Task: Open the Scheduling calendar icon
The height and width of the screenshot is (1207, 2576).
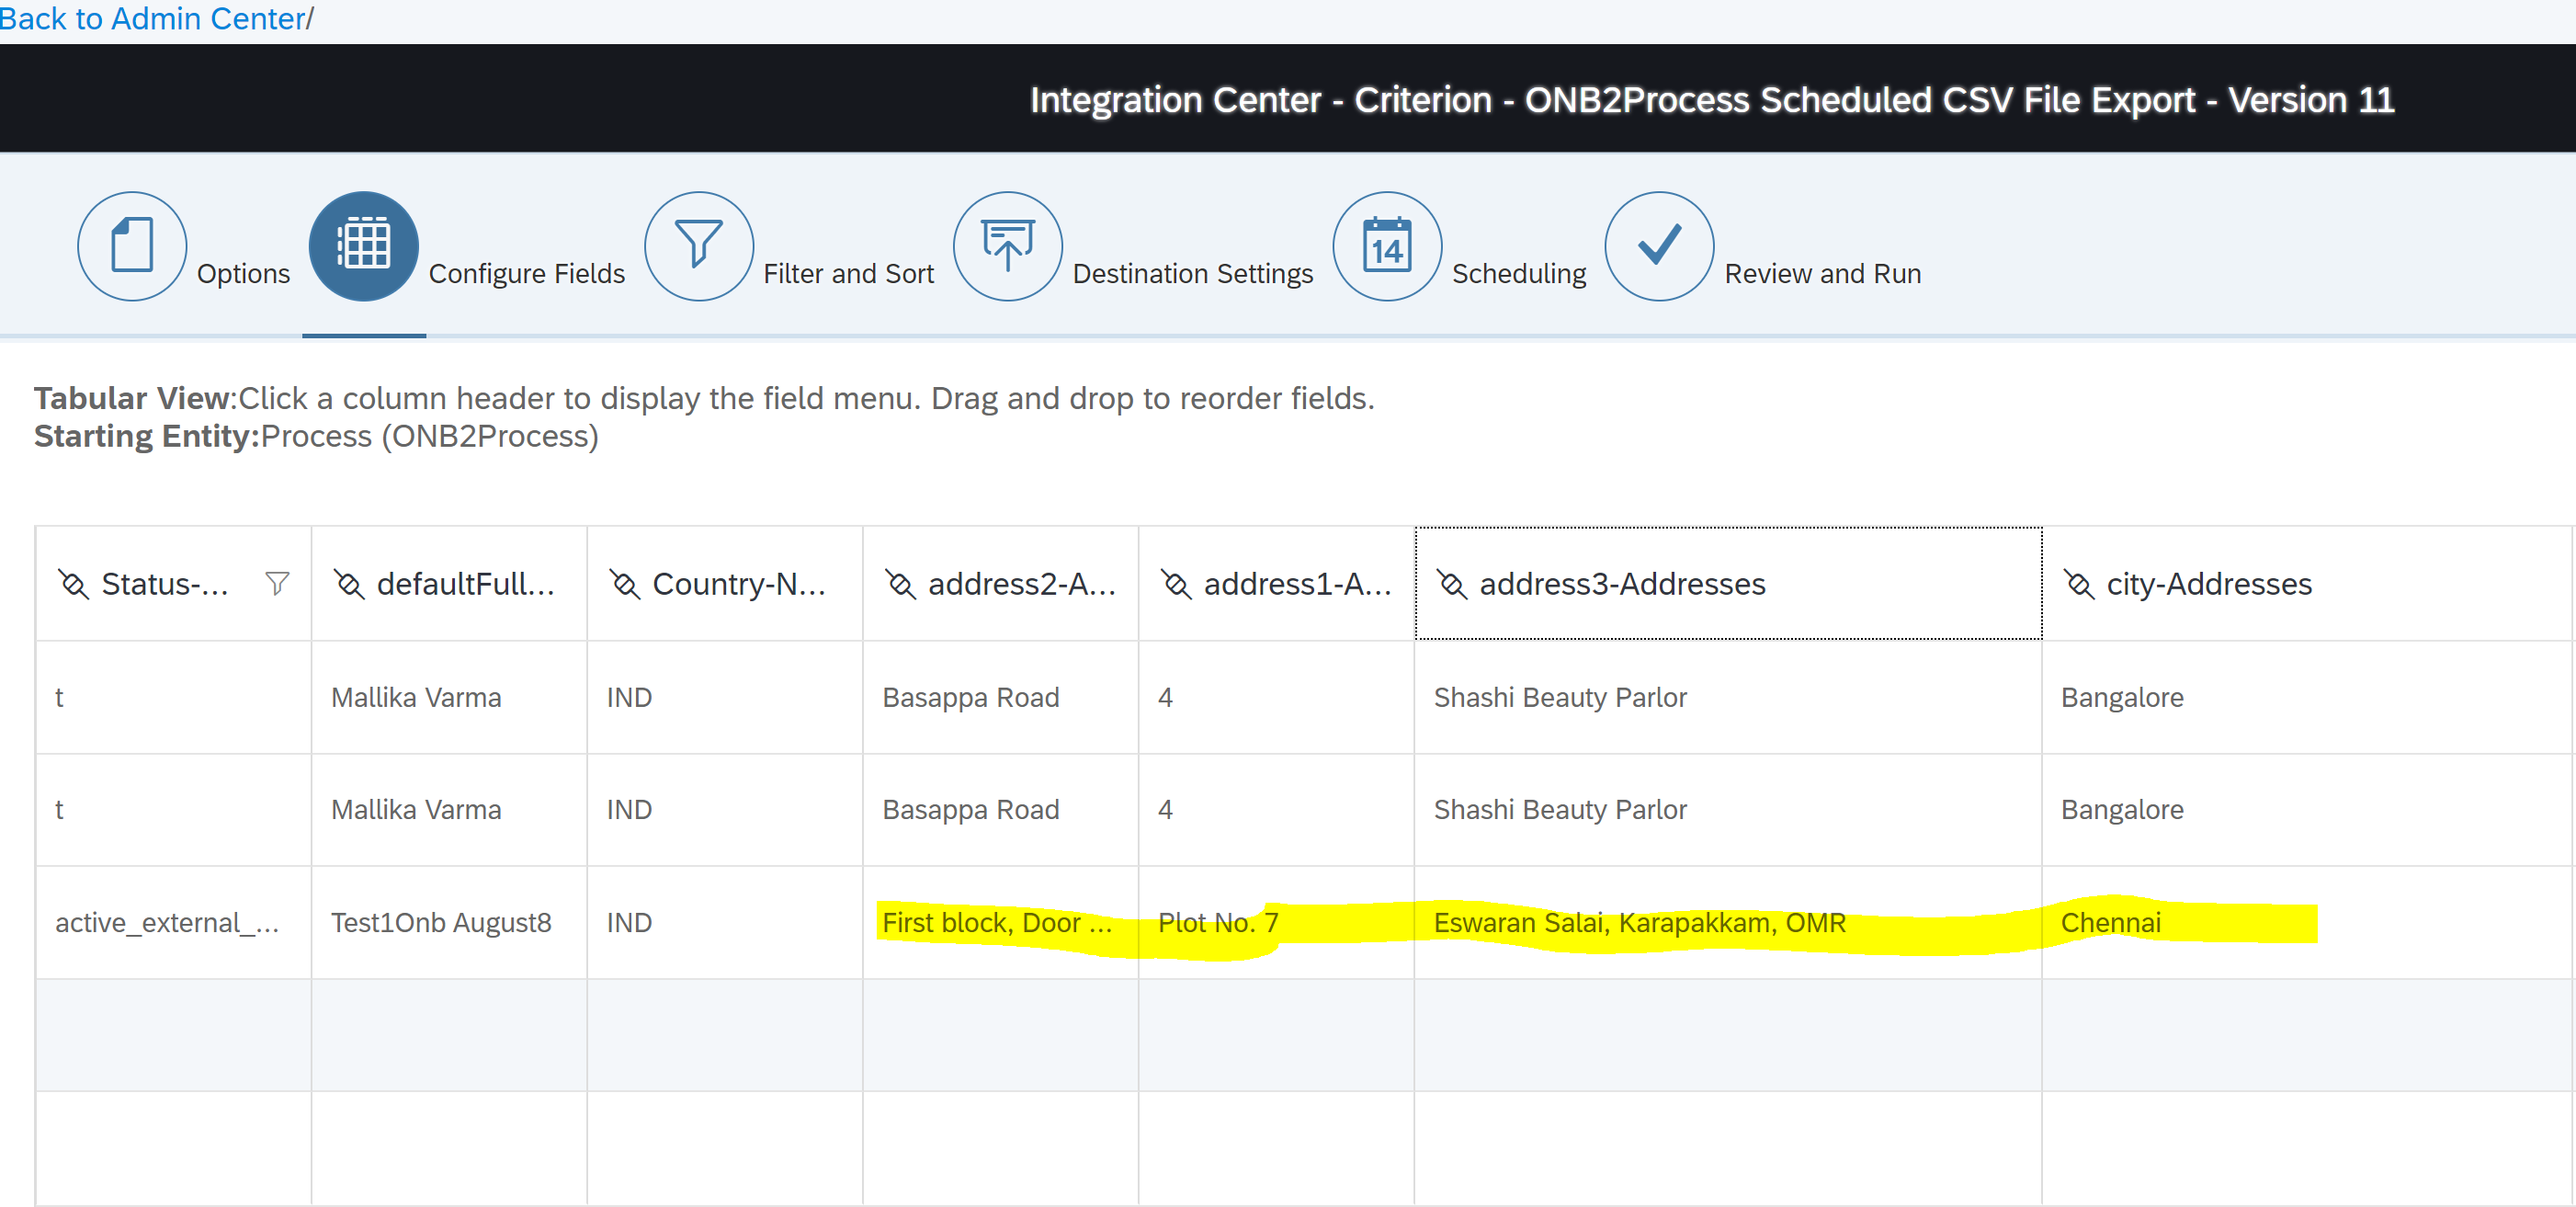Action: pyautogui.click(x=1388, y=245)
